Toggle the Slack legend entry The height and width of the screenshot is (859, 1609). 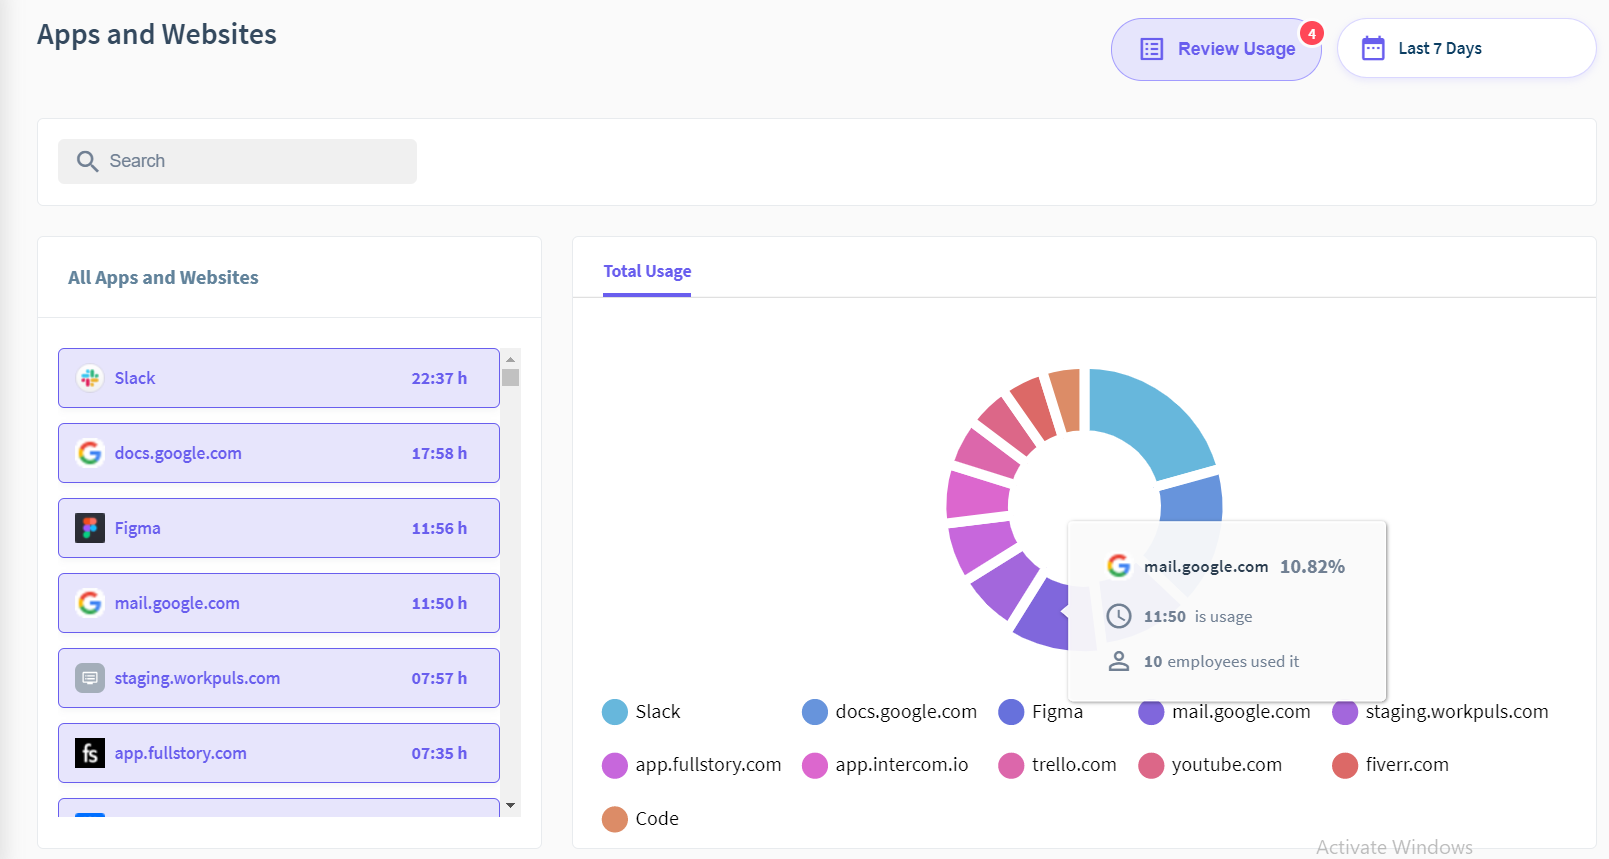click(641, 712)
